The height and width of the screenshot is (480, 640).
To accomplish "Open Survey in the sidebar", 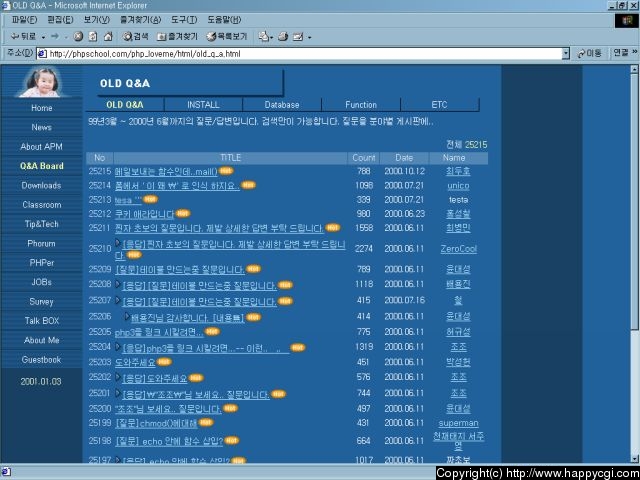I will (x=42, y=302).
